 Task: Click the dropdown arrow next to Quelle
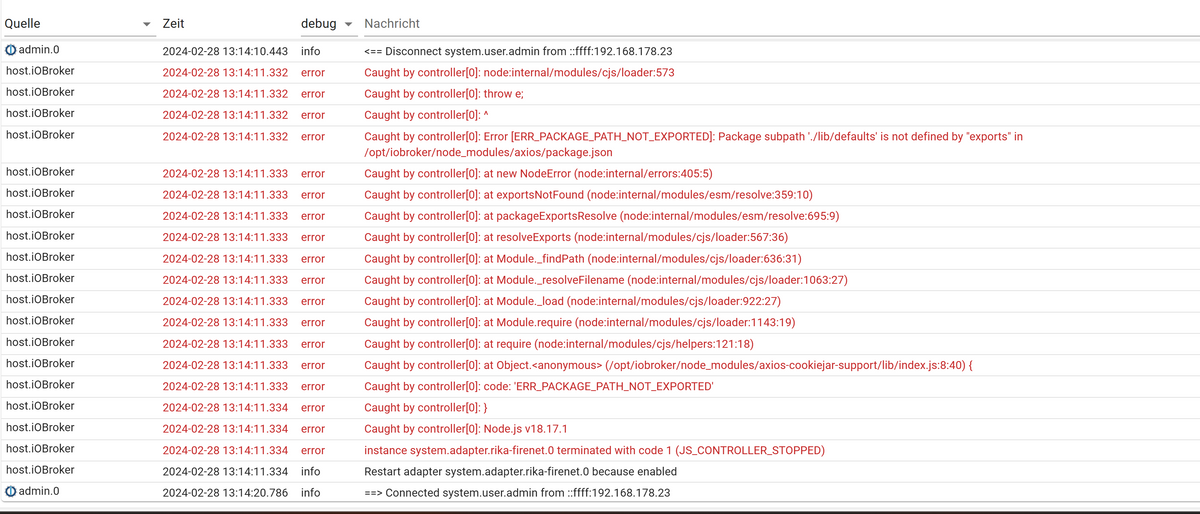[147, 24]
